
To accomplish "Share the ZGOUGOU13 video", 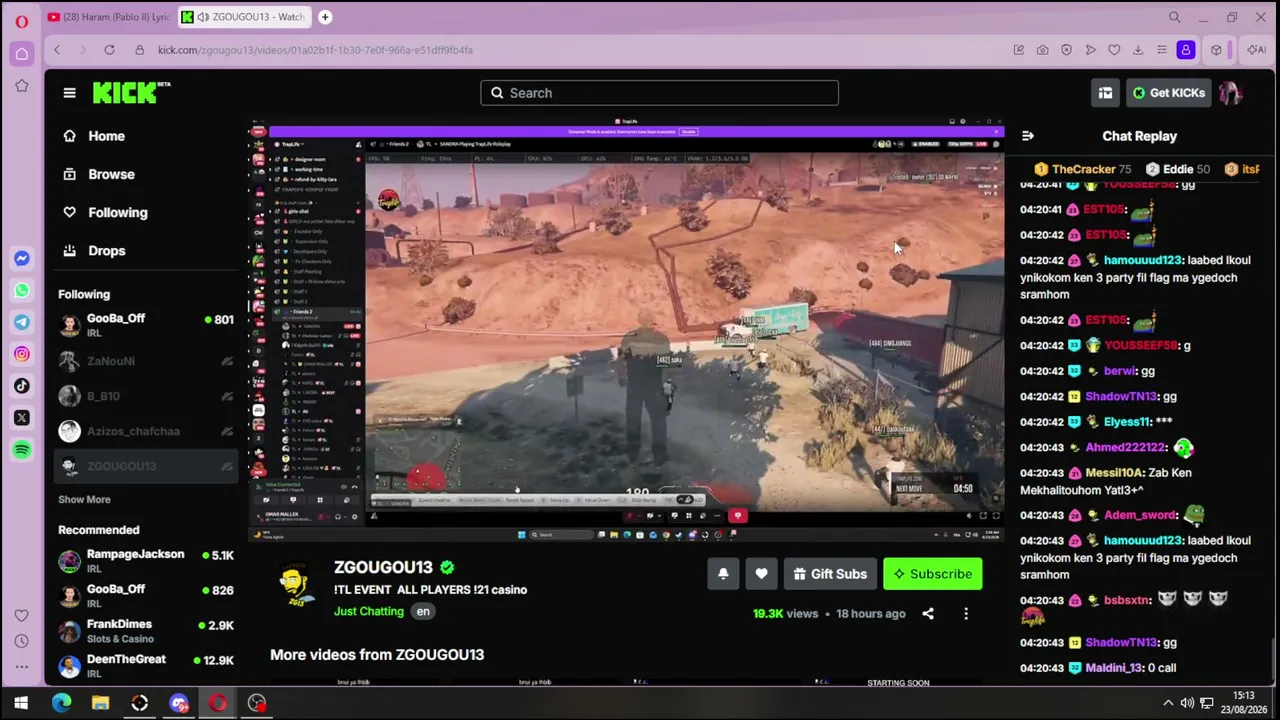I will pyautogui.click(x=928, y=613).
